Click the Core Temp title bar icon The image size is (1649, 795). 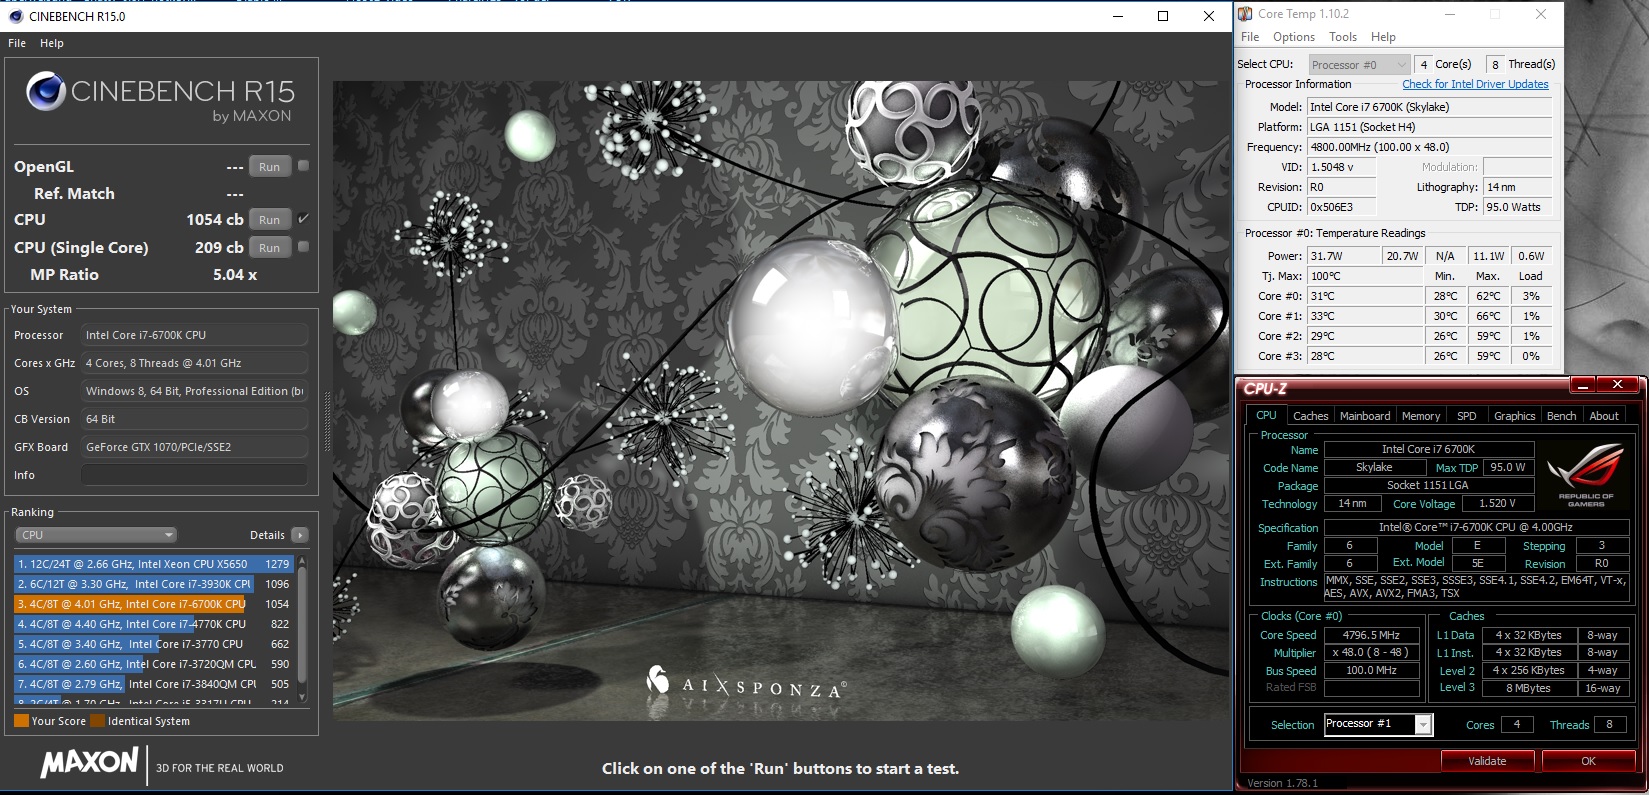pos(1245,14)
